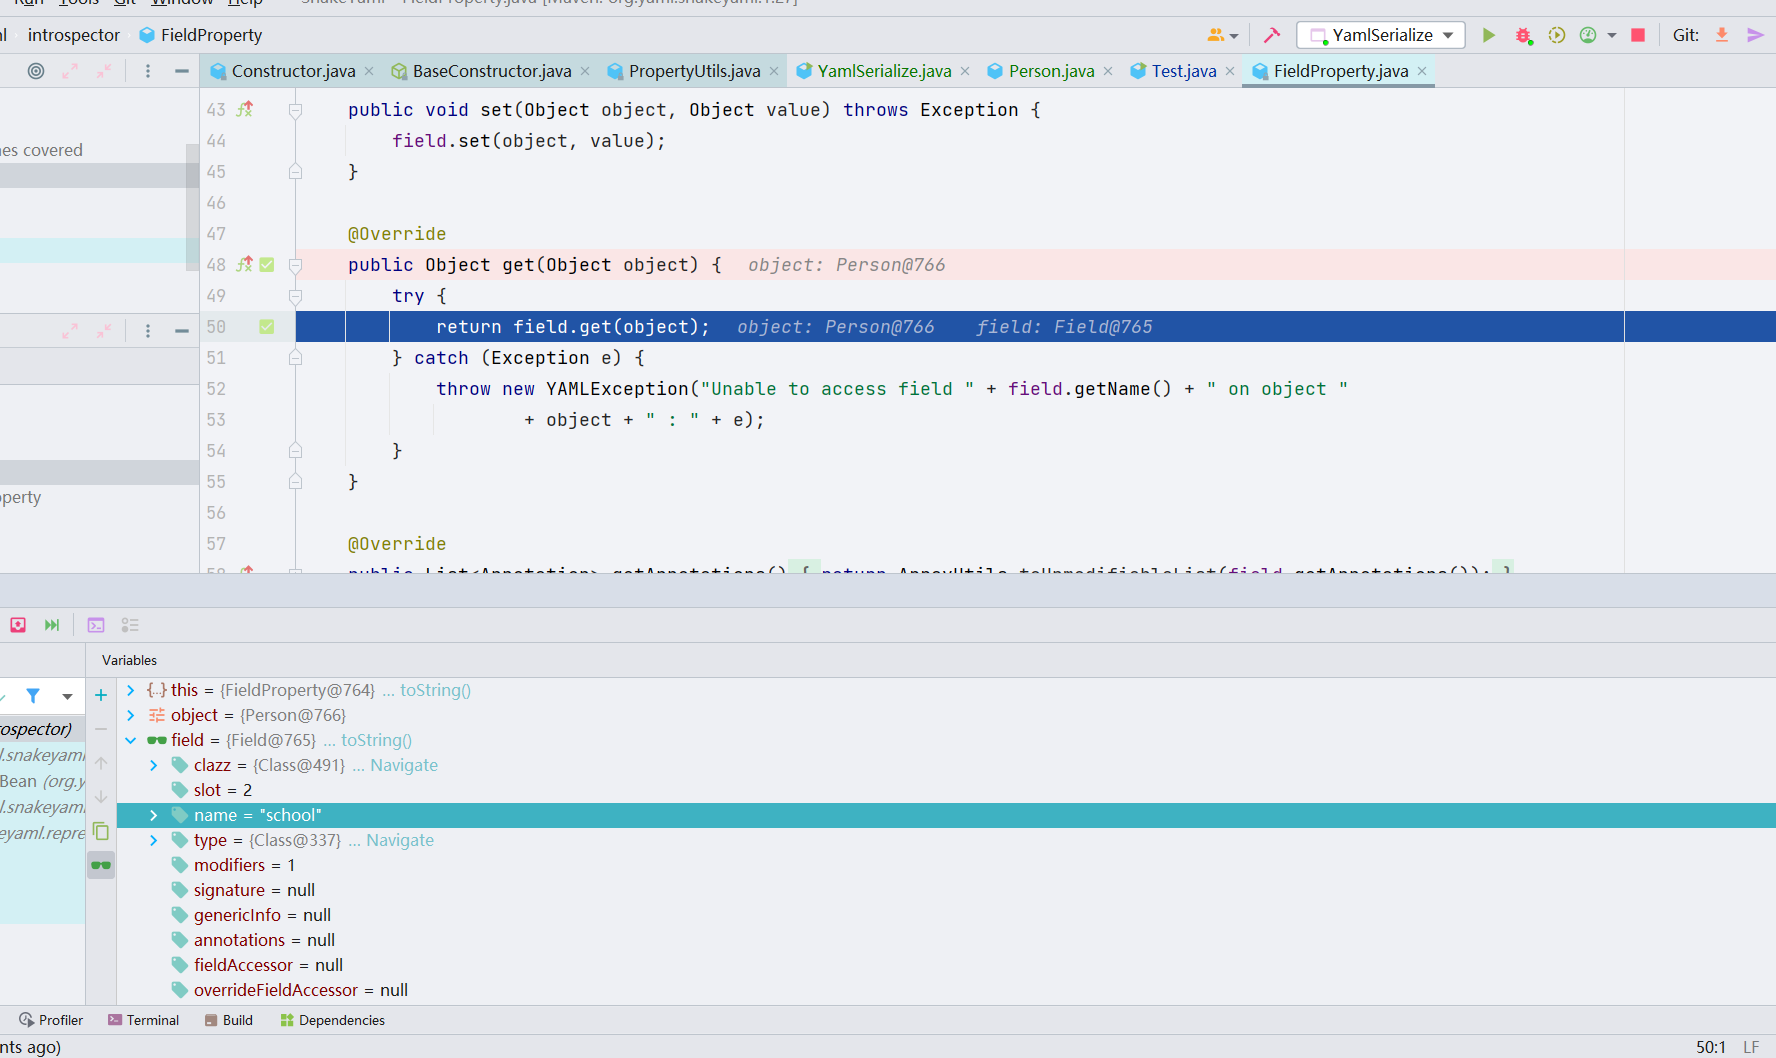Viewport: 1776px width, 1058px height.
Task: Expand the clazz variable node
Action: (154, 765)
